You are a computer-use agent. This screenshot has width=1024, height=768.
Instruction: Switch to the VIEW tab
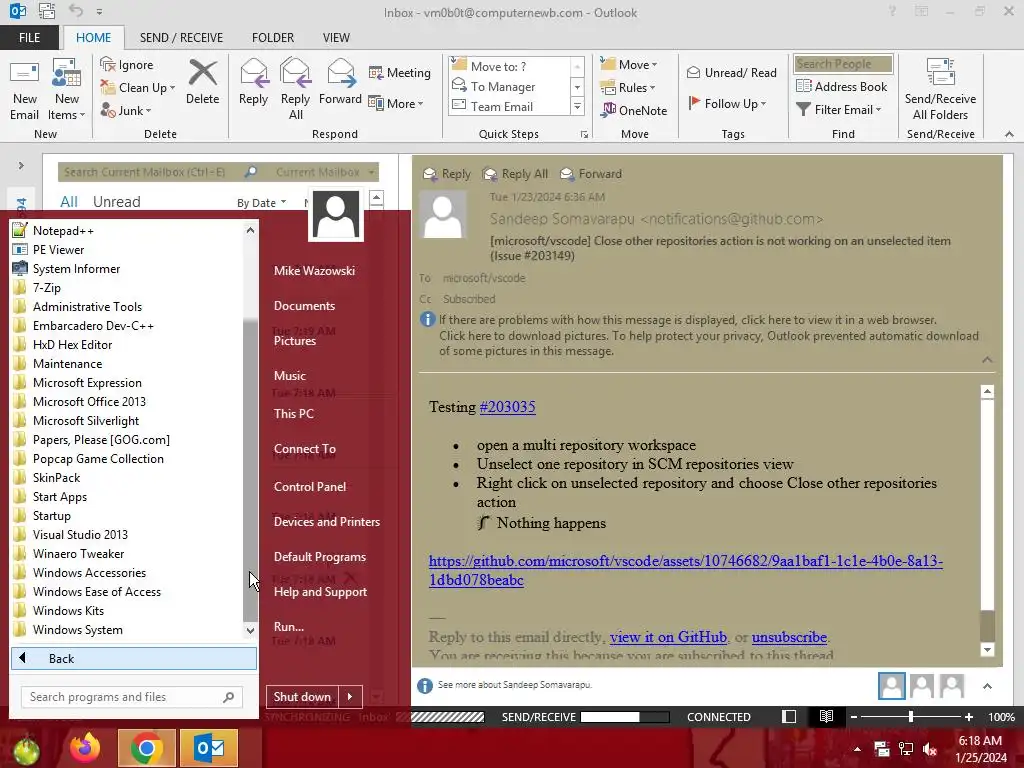[x=336, y=38]
